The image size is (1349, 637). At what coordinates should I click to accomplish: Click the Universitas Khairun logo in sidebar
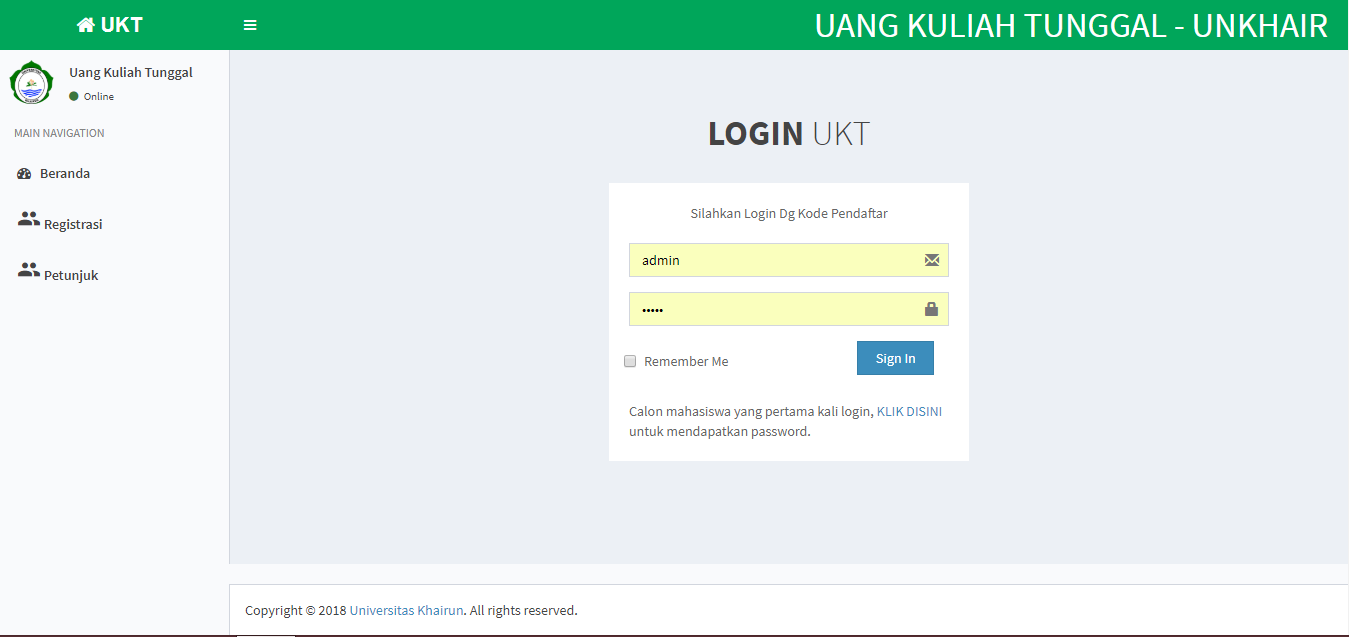(31, 83)
